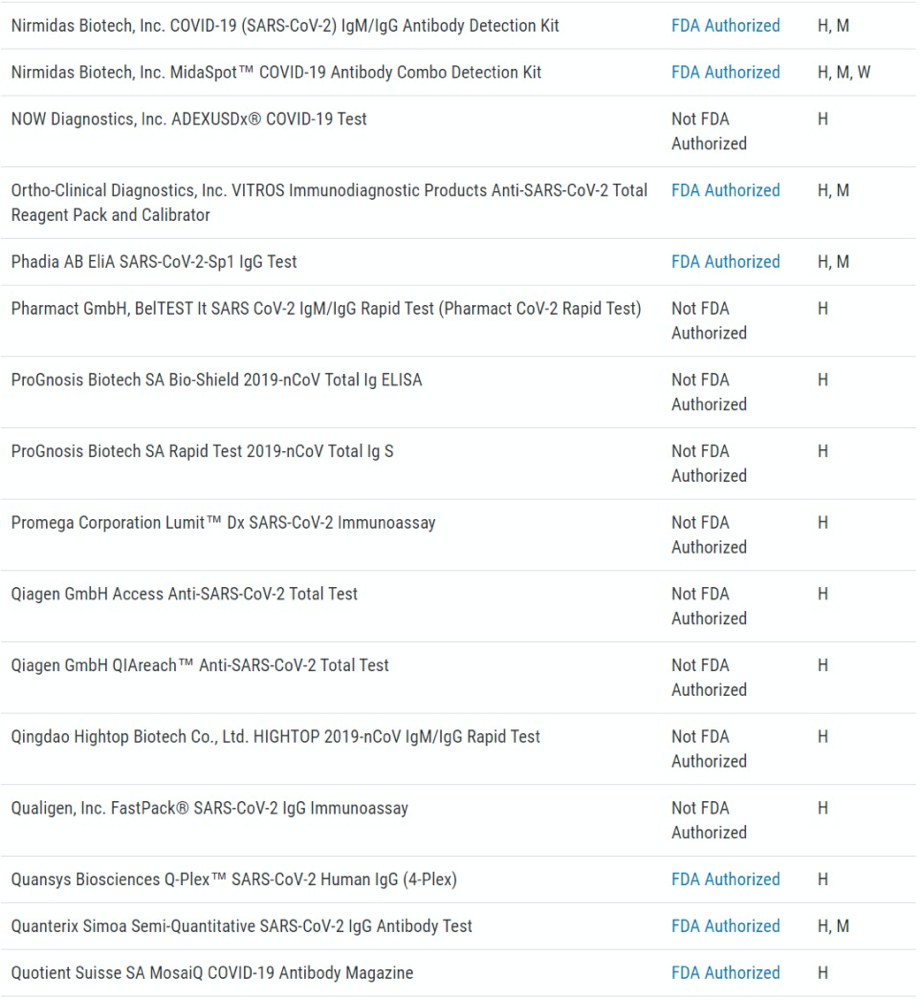
Task: Select the Qiagen QIAreach test name
Action: [x=200, y=666]
